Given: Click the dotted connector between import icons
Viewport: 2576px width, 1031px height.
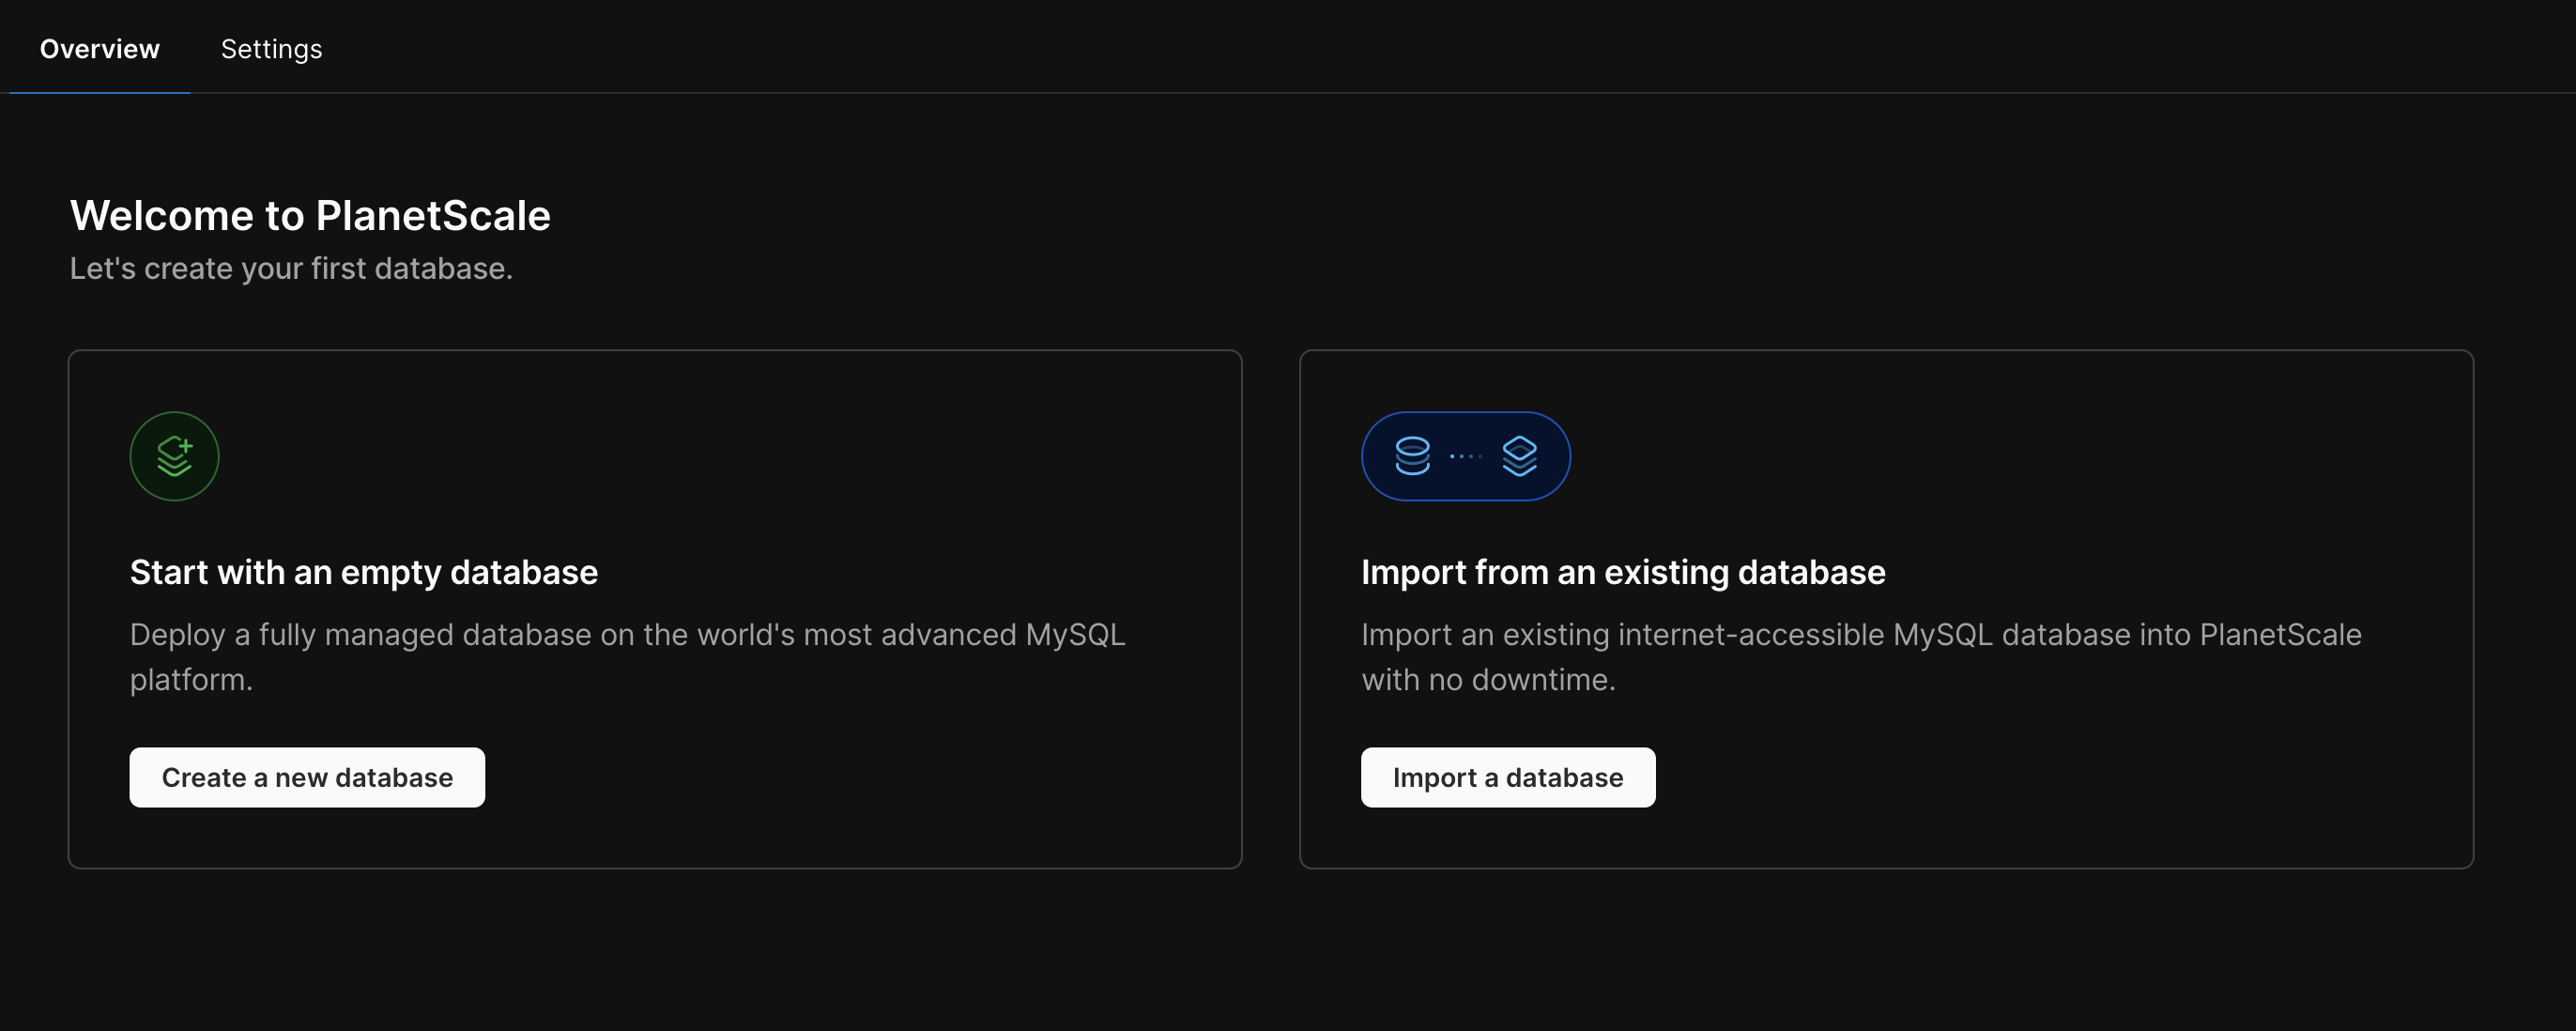Looking at the screenshot, I should 1465,456.
